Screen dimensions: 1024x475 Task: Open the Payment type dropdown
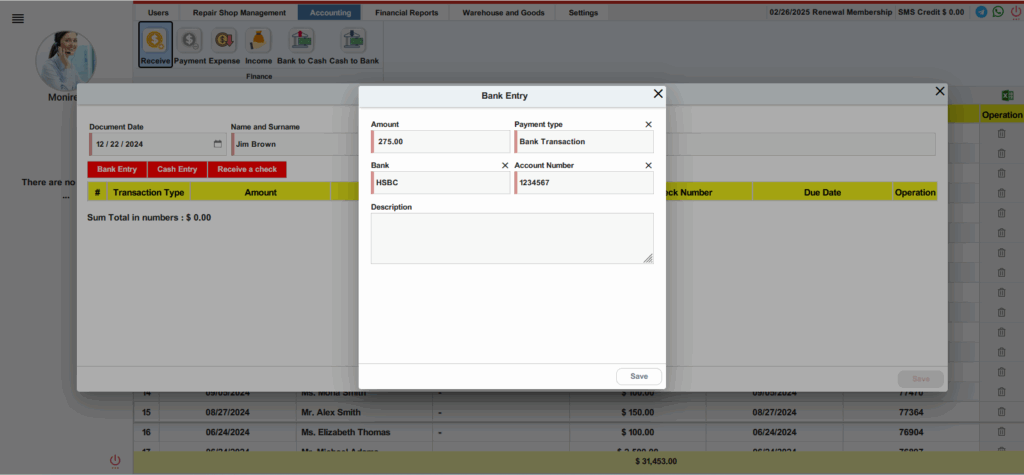click(584, 141)
